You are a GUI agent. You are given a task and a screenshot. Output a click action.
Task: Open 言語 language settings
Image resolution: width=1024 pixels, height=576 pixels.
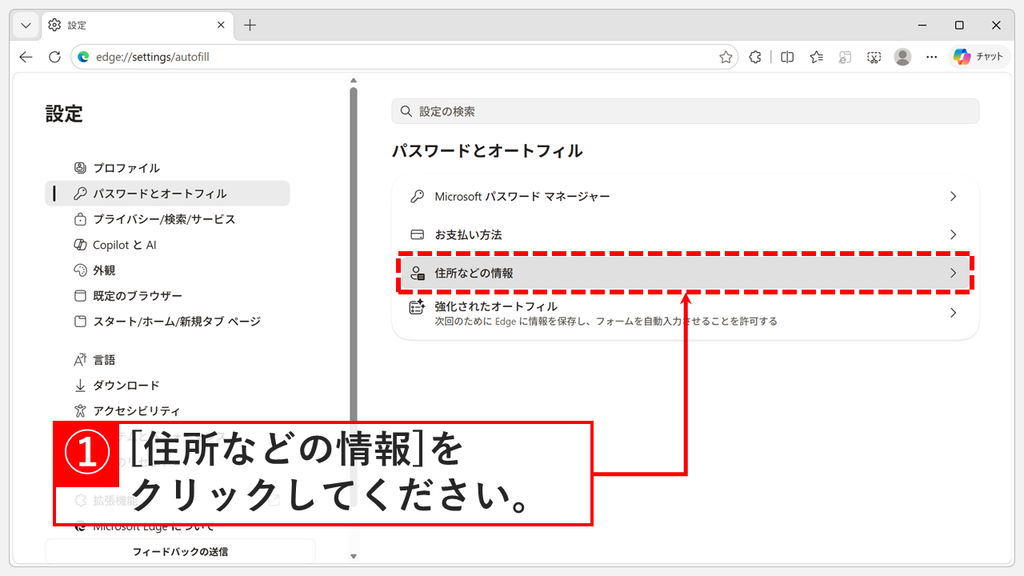click(x=167, y=359)
